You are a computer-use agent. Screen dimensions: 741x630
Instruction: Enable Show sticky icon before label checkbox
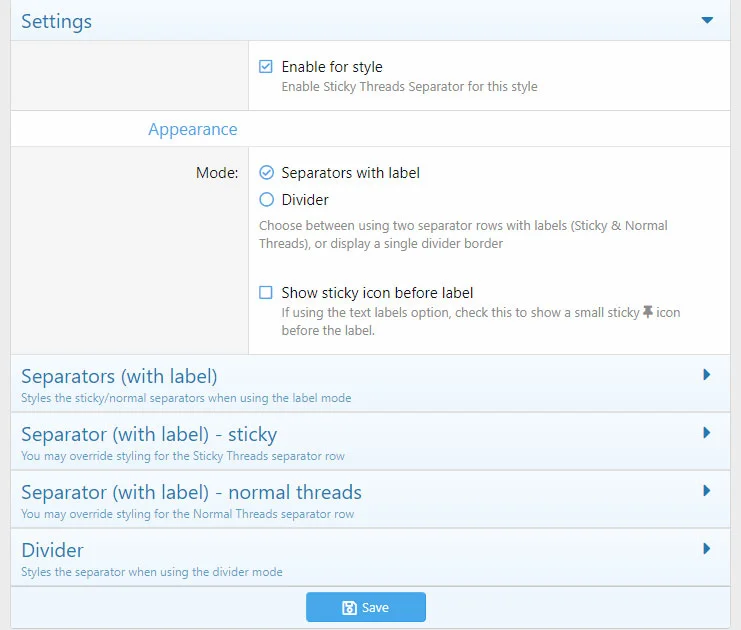266,293
